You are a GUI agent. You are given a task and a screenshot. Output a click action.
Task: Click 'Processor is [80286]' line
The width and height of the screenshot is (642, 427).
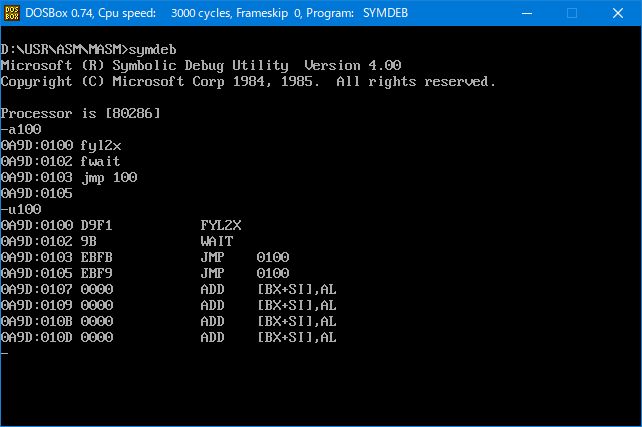(x=80, y=113)
